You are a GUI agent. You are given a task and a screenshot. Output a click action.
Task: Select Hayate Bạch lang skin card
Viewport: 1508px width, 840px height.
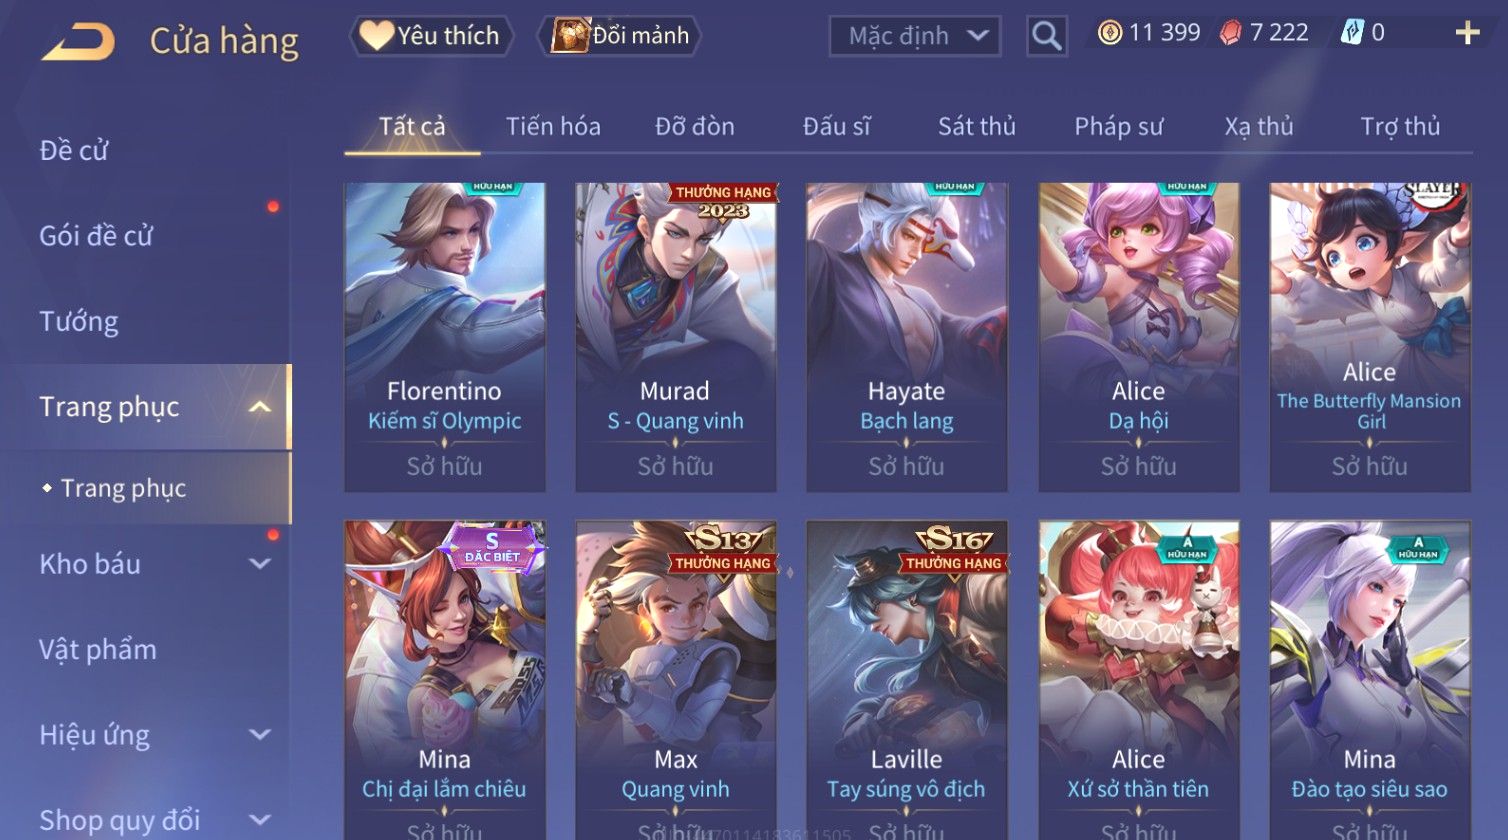tap(907, 337)
